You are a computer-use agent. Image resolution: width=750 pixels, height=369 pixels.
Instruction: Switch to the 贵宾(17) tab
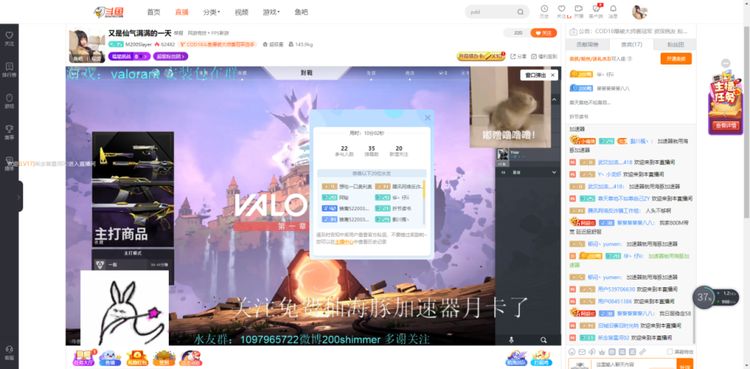(x=631, y=45)
